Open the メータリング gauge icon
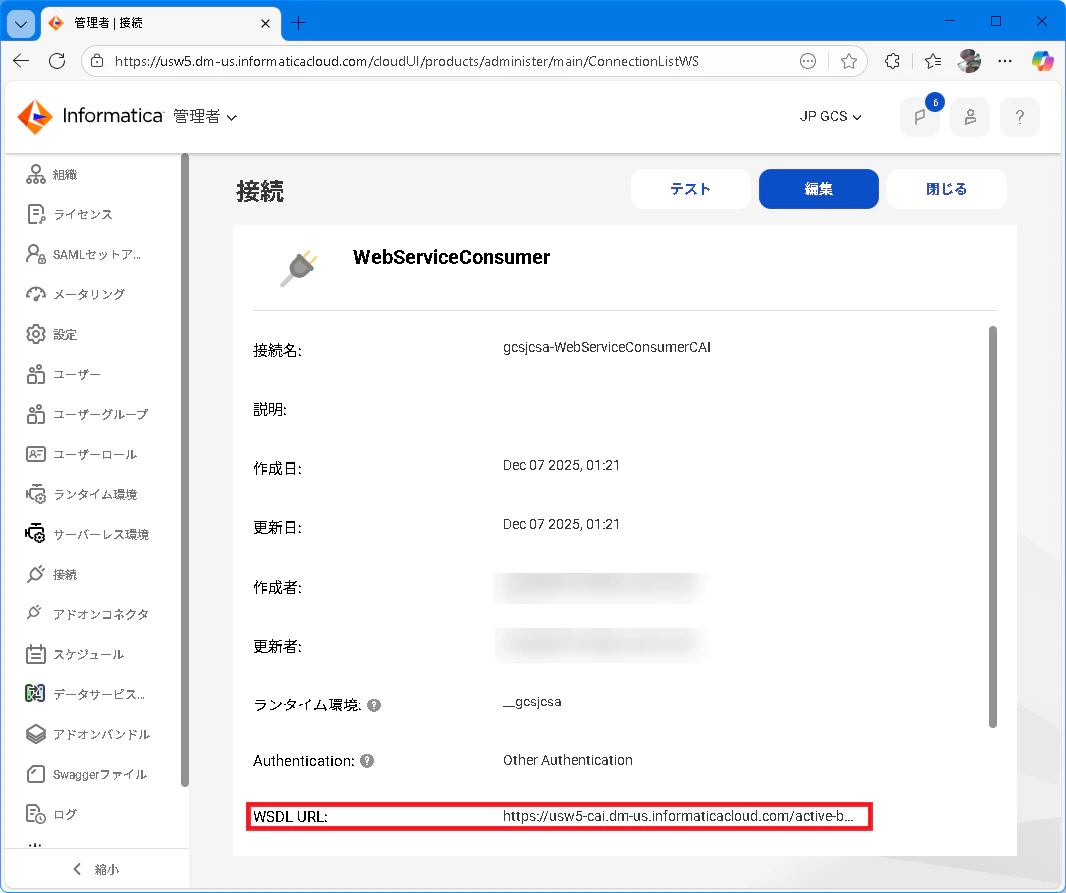1066x893 pixels. (x=35, y=294)
